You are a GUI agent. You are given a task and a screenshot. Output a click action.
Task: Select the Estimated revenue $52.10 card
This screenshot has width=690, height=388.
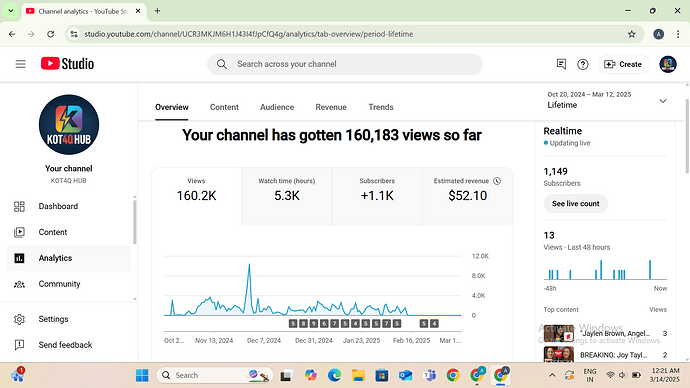(467, 196)
